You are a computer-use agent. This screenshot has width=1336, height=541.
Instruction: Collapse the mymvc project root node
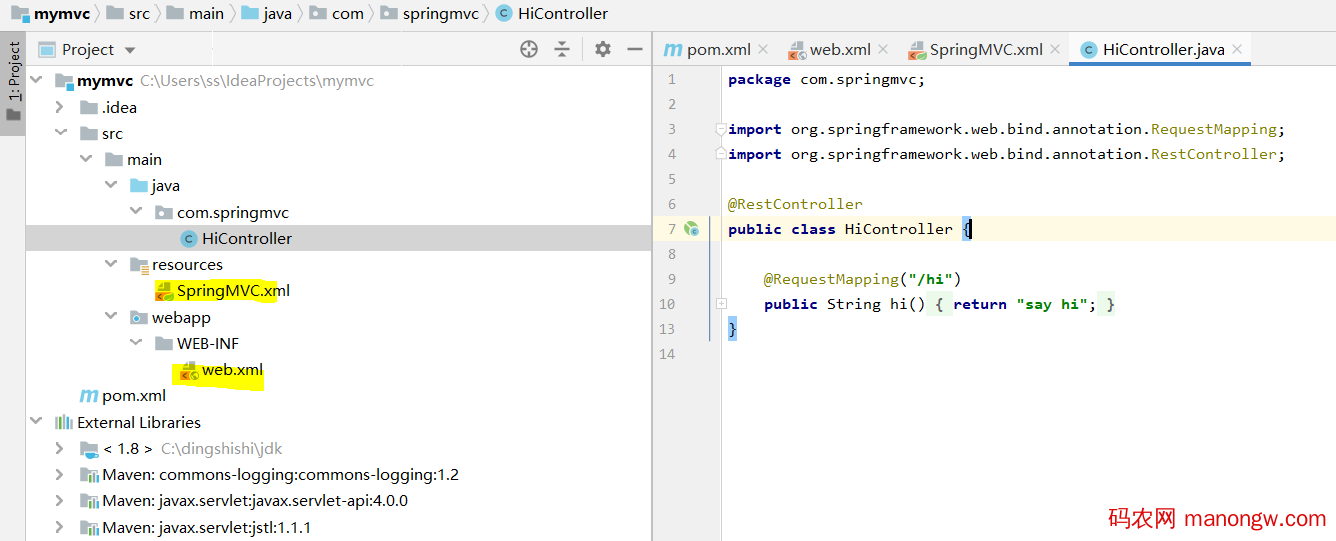click(36, 81)
